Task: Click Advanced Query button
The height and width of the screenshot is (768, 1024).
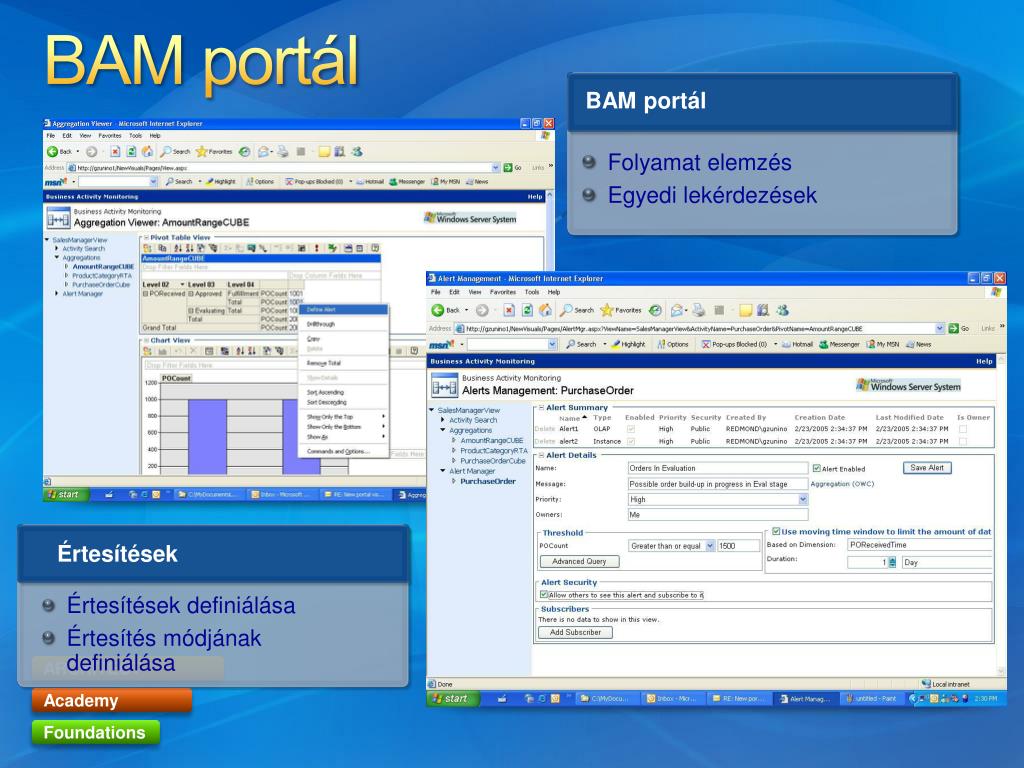Action: click(x=579, y=562)
